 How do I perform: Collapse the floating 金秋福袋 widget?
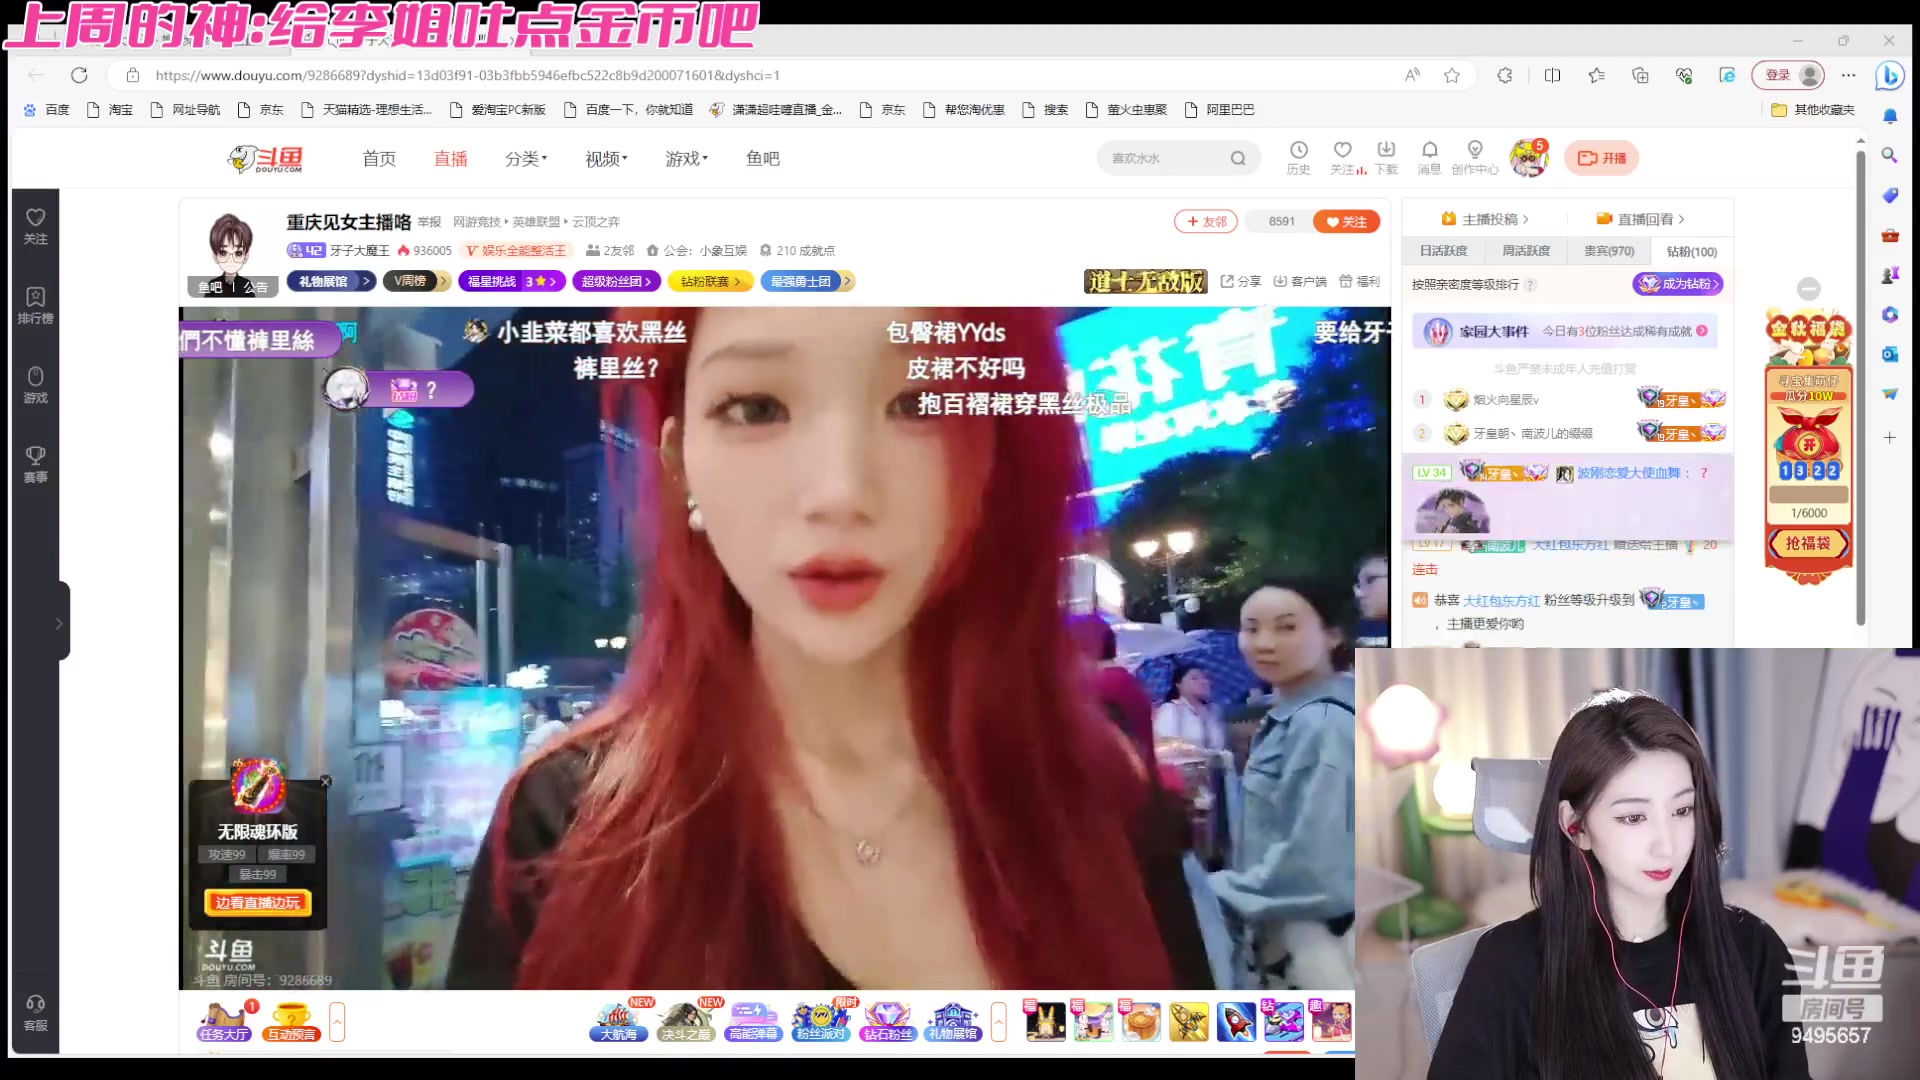coord(1808,289)
